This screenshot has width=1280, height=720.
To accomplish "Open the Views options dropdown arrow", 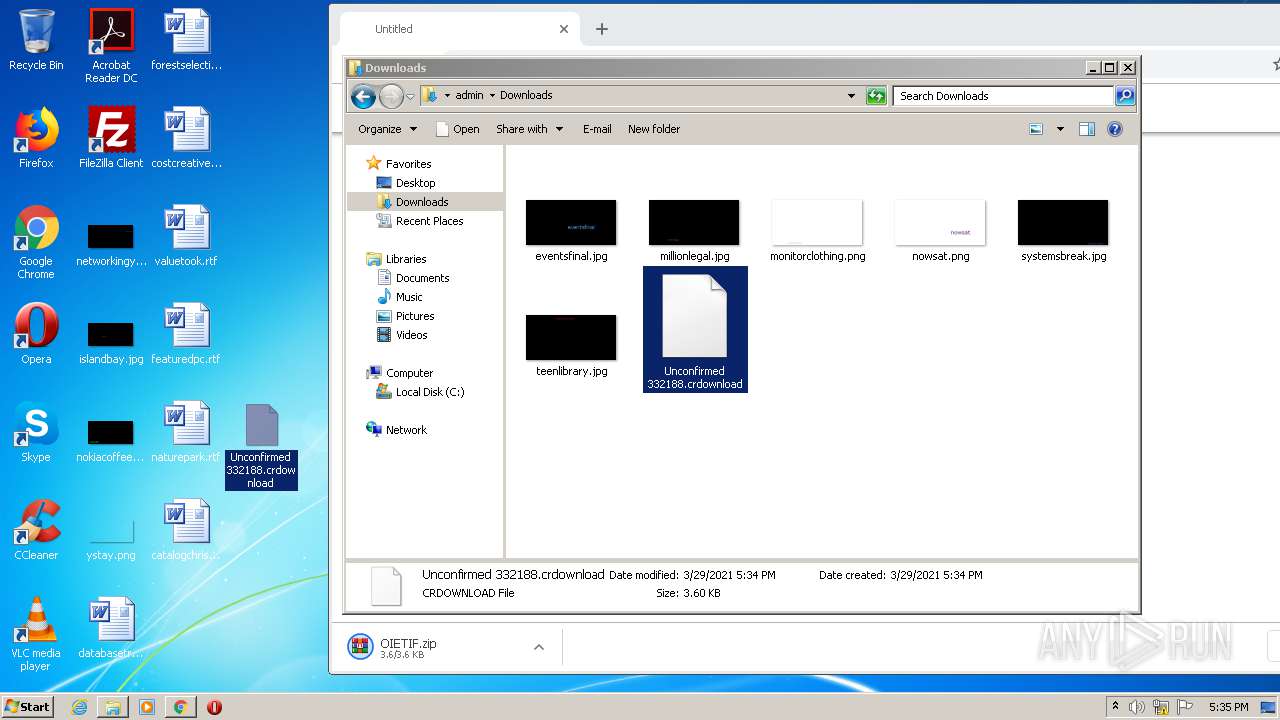I will pos(1060,129).
